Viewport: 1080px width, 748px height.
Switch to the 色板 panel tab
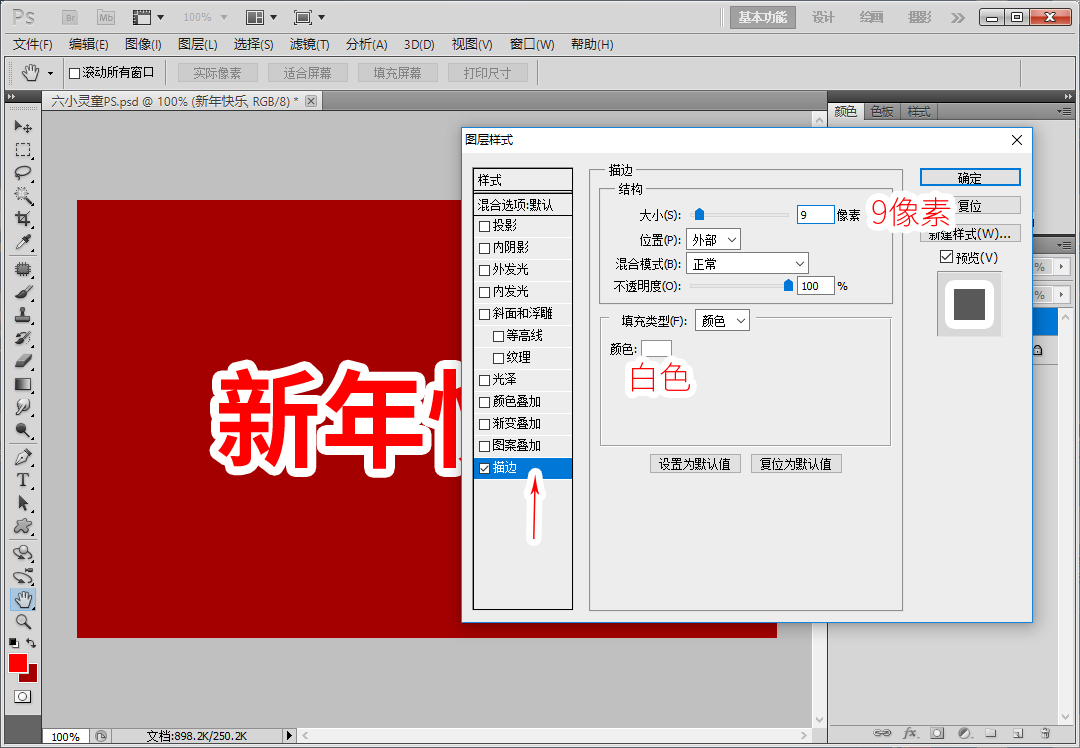point(882,112)
